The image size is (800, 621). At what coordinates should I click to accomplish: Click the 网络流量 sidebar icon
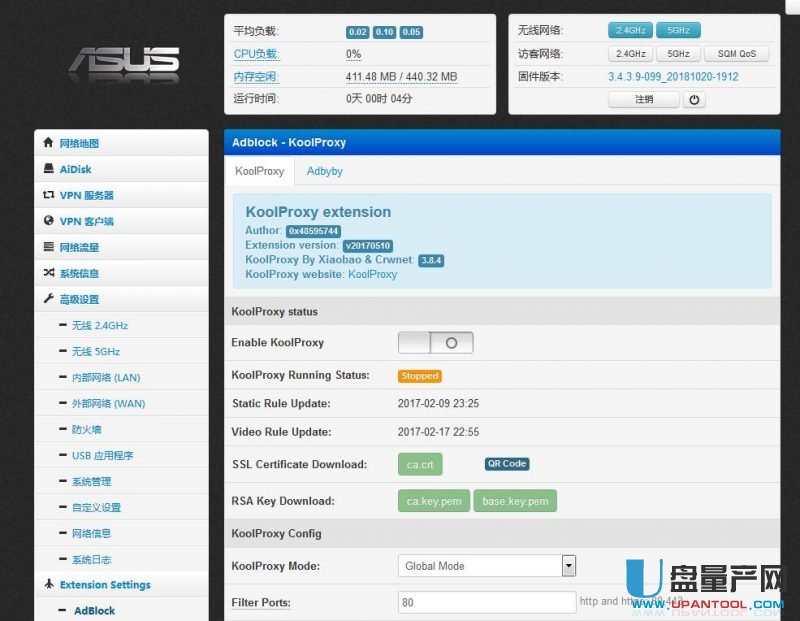coord(48,247)
